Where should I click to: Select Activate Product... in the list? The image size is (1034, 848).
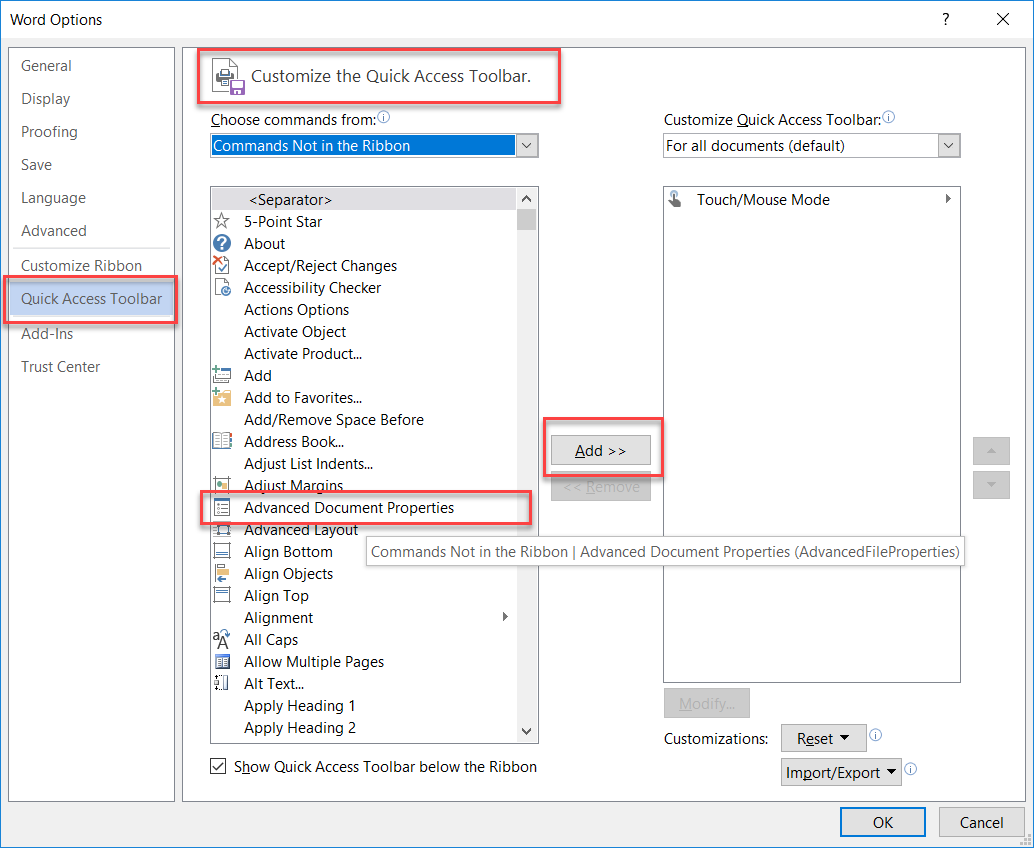363,353
